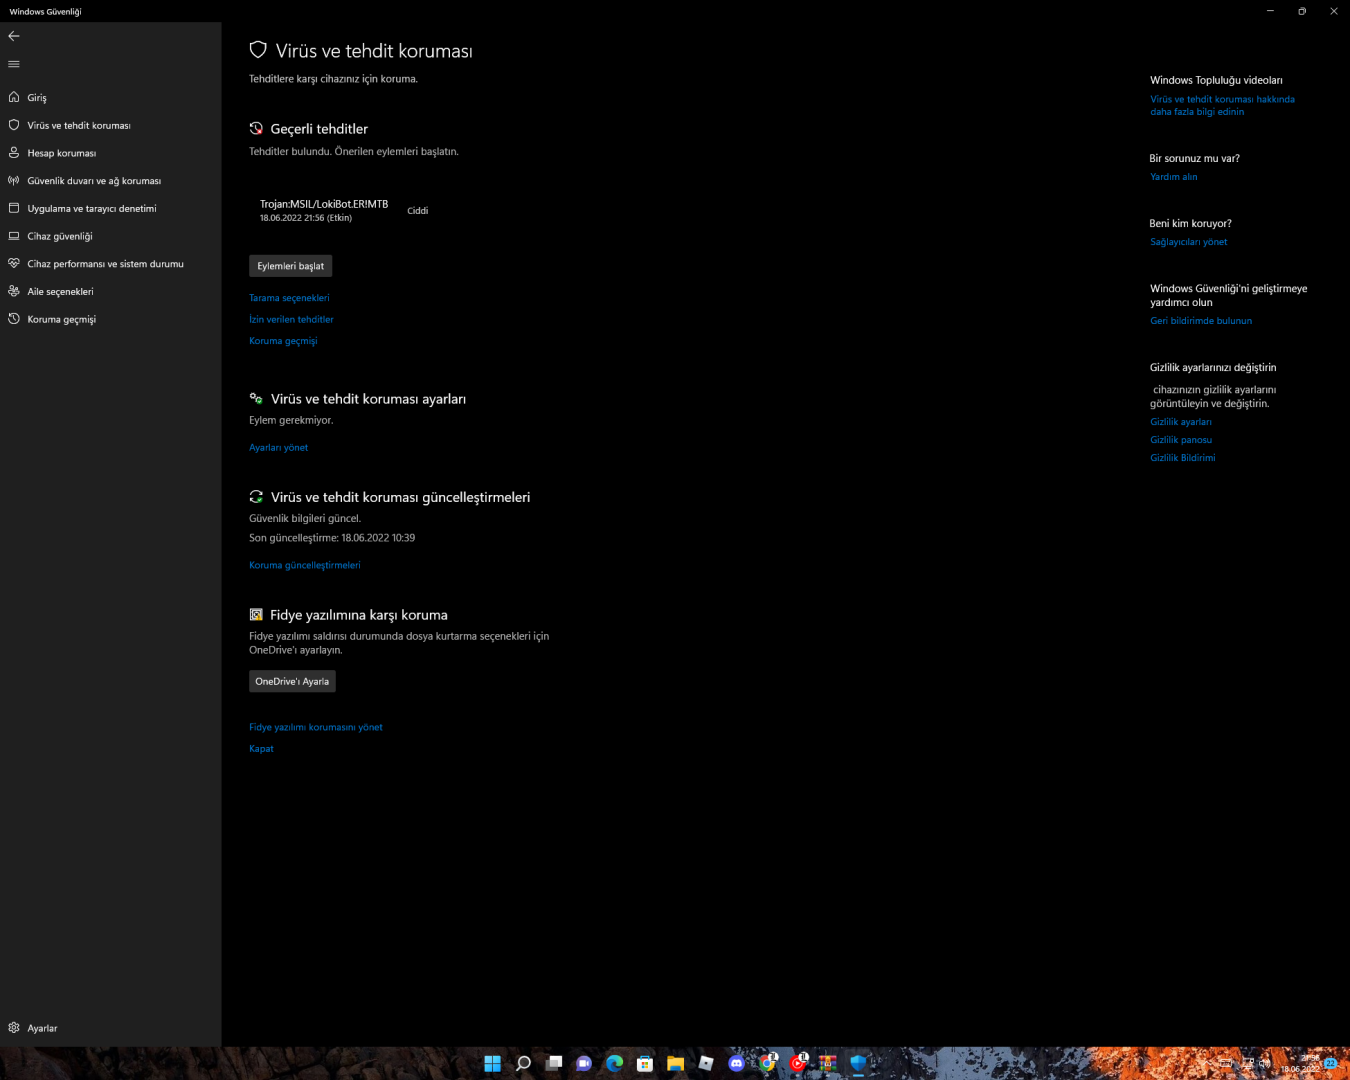Open the Gizlilik panosu link
Viewport: 1350px width, 1080px height.
[1181, 440]
